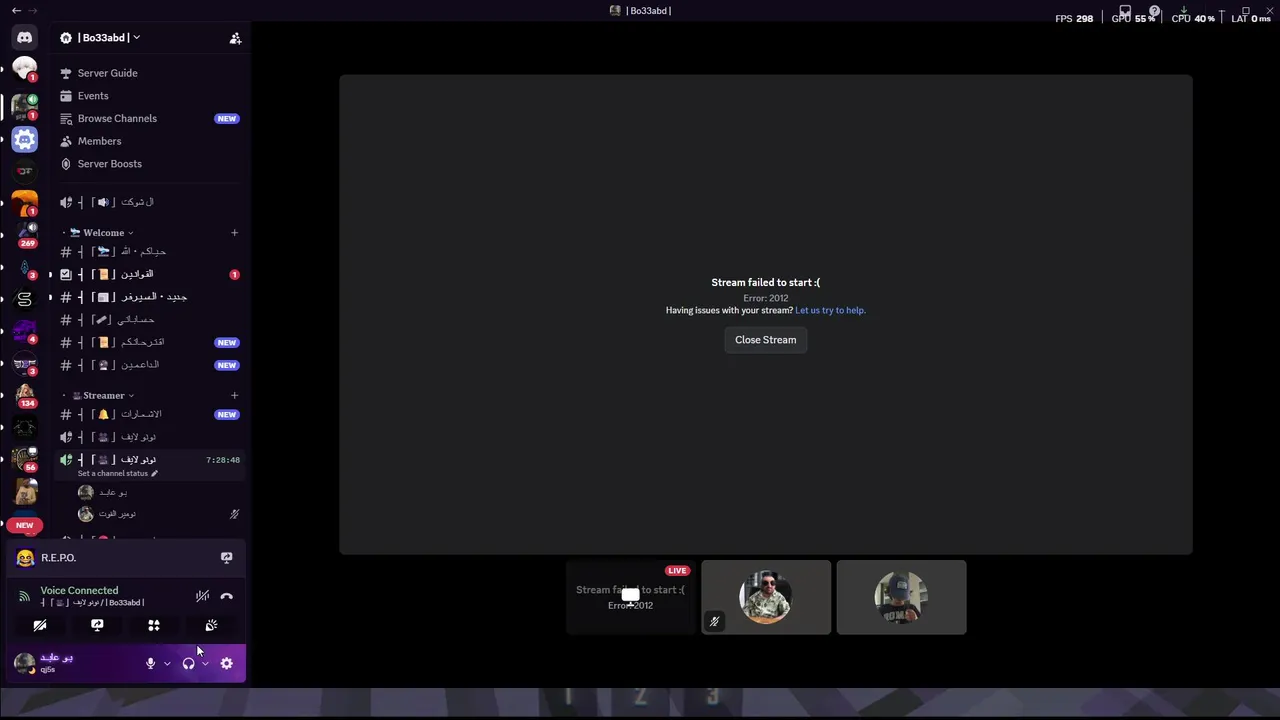Viewport: 1280px width, 720px height.
Task: Open User Settings gear
Action: tap(226, 663)
